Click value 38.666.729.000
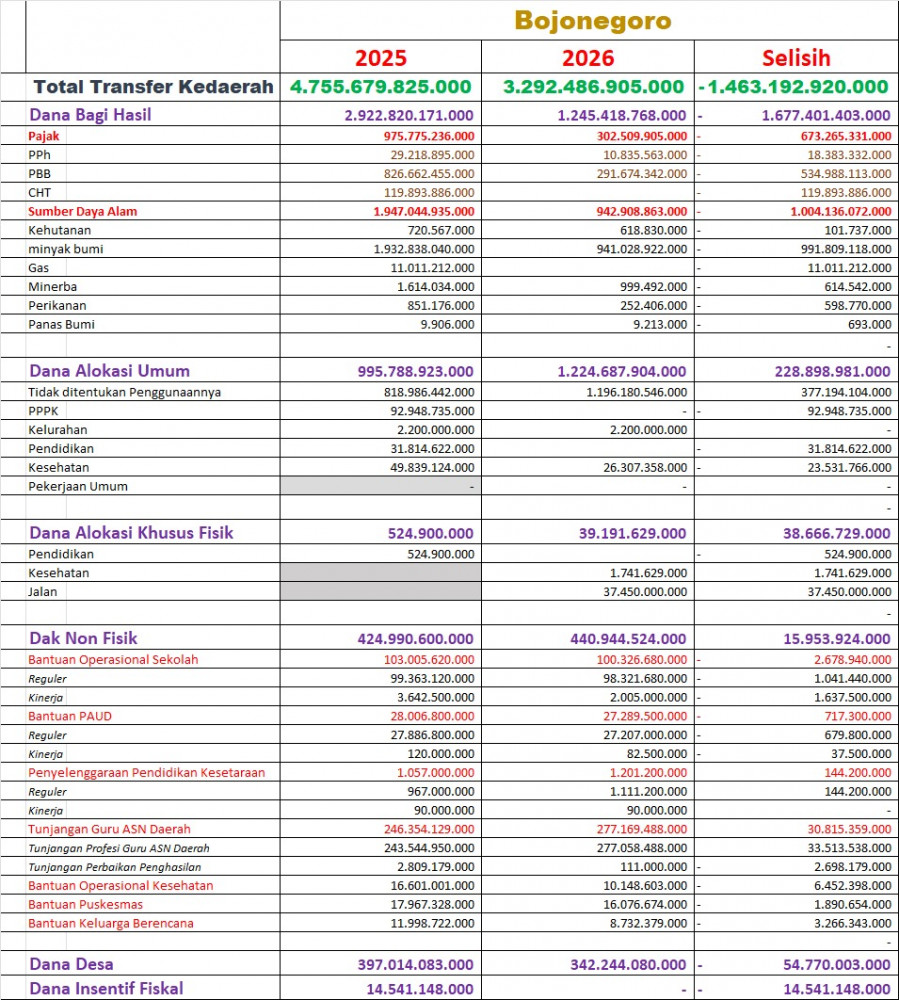 point(837,534)
